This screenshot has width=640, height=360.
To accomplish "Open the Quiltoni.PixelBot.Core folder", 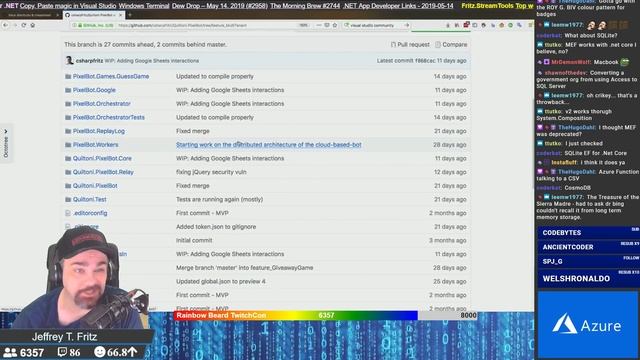I will point(102,158).
